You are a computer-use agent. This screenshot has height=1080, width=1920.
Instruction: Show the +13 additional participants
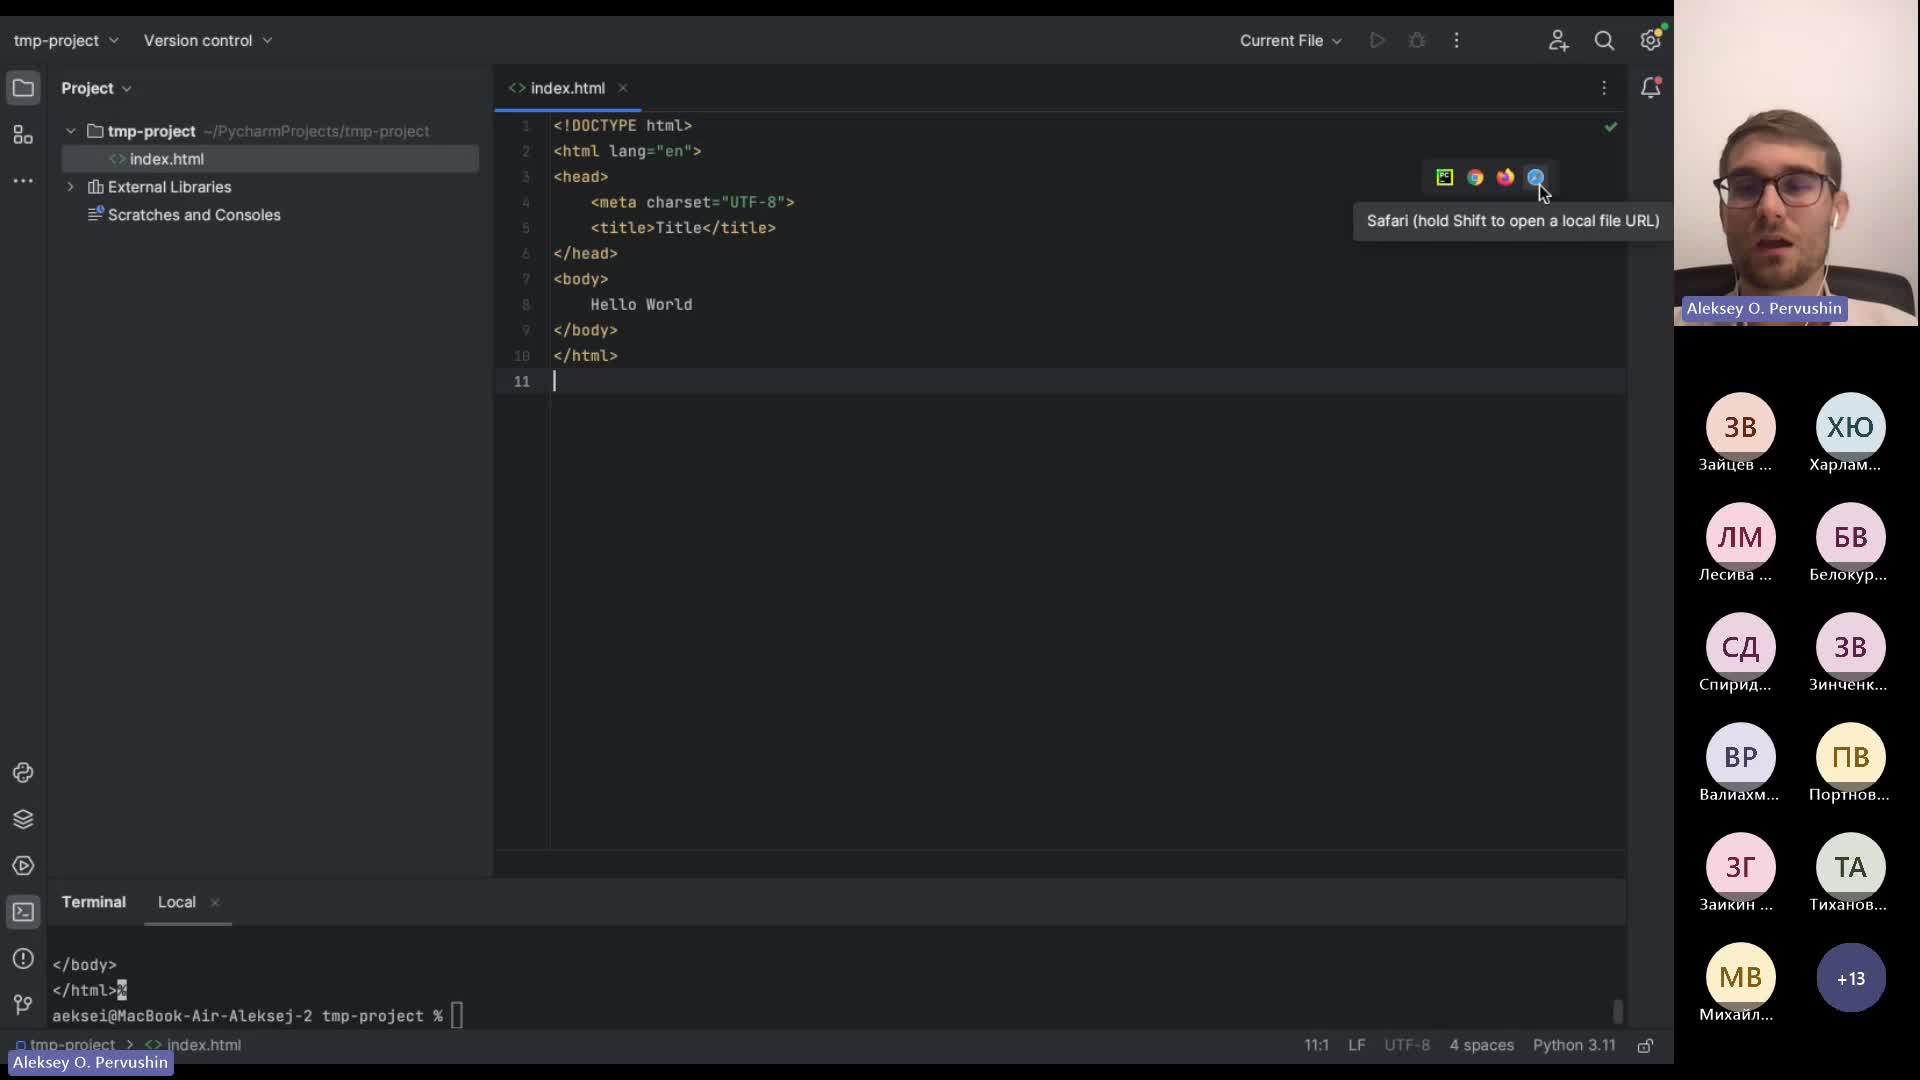coord(1850,978)
